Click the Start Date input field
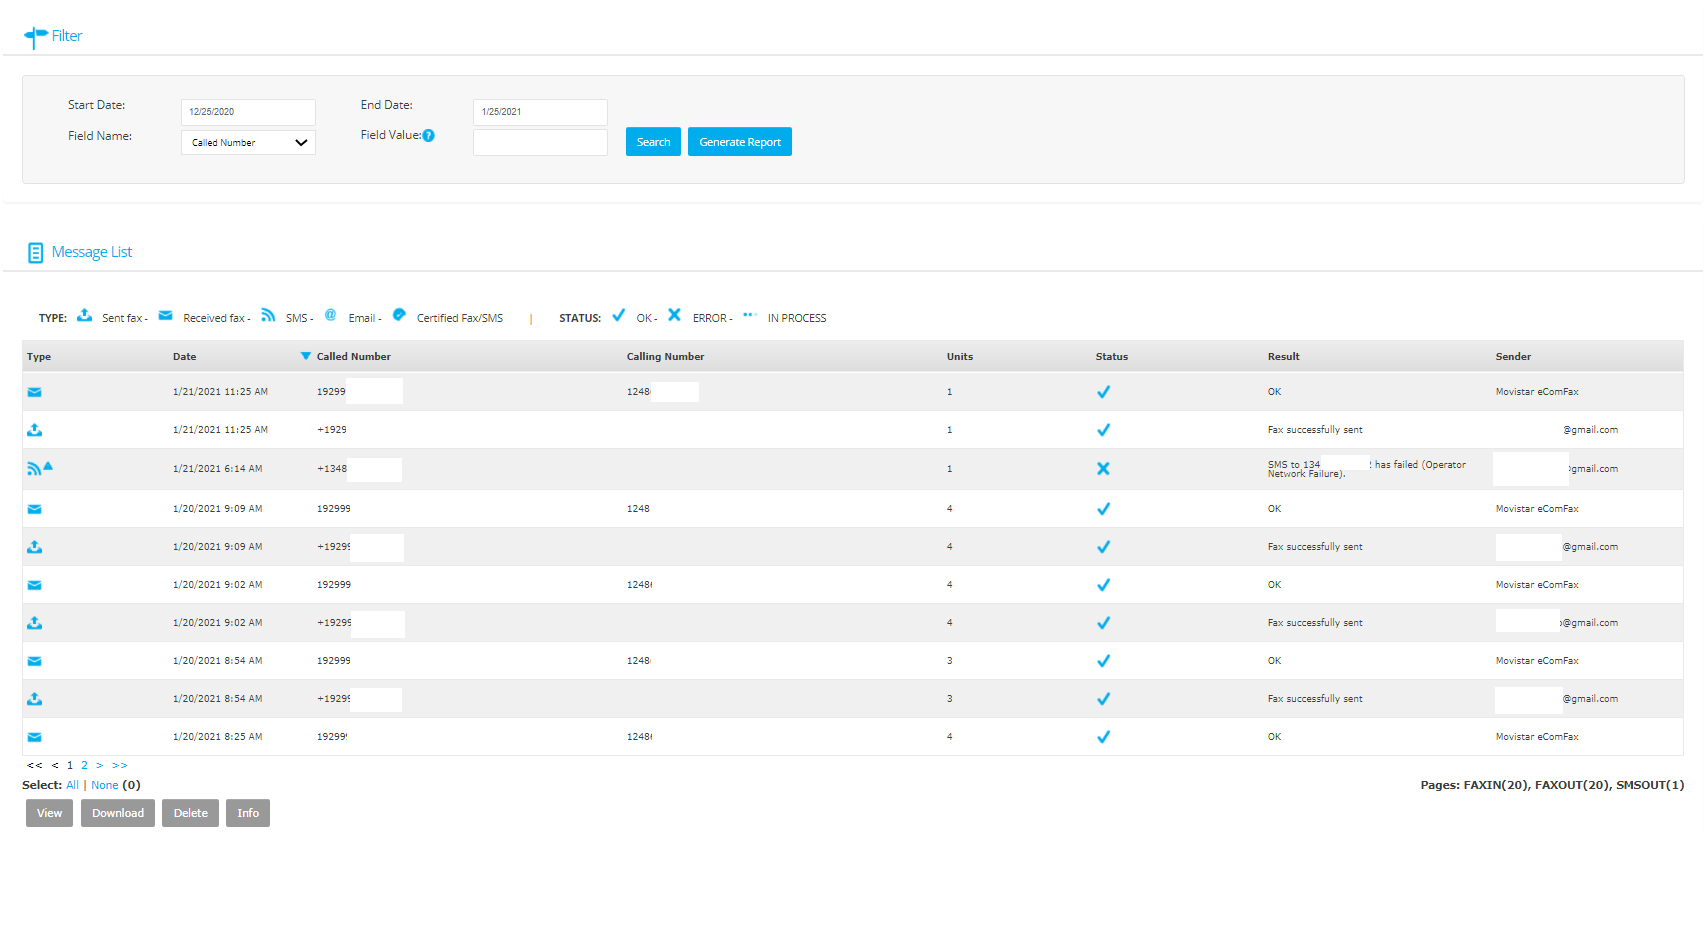Image resolution: width=1704 pixels, height=946 pixels. [248, 112]
